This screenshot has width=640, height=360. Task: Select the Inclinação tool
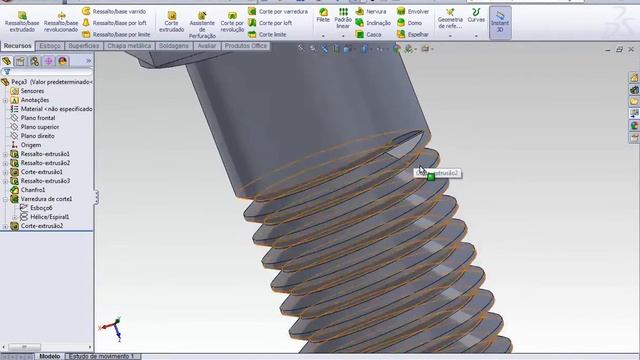coord(373,23)
